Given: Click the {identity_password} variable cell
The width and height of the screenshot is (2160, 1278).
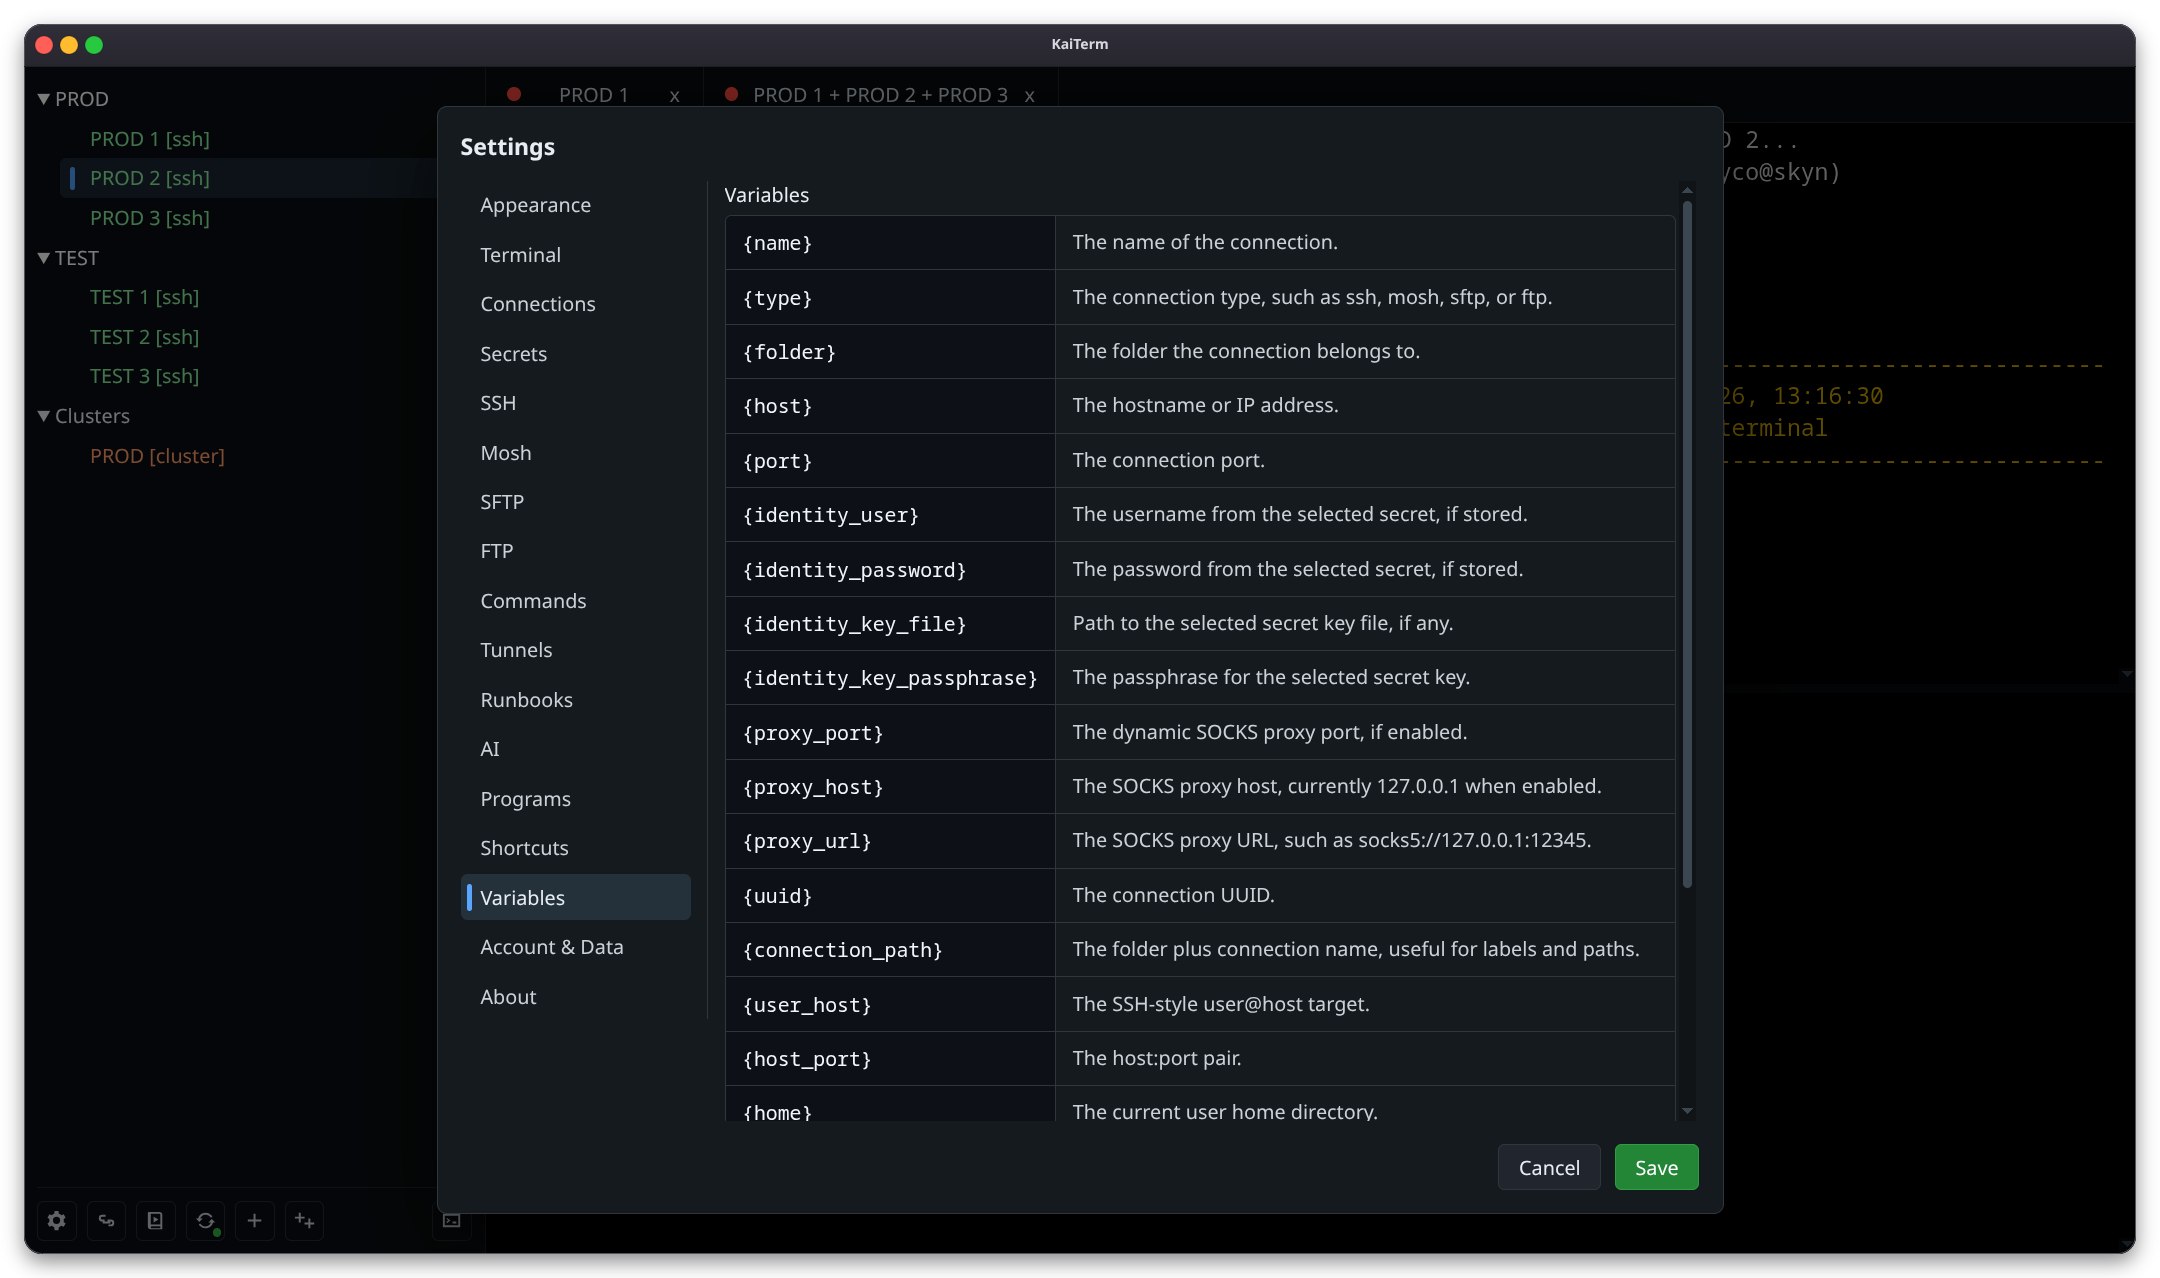Looking at the screenshot, I should [x=890, y=570].
